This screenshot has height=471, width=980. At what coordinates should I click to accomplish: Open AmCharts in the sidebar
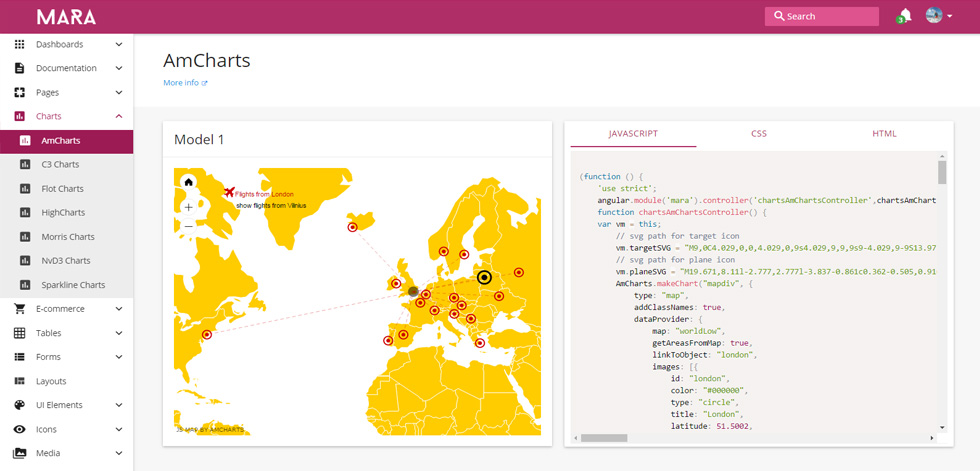(66, 141)
